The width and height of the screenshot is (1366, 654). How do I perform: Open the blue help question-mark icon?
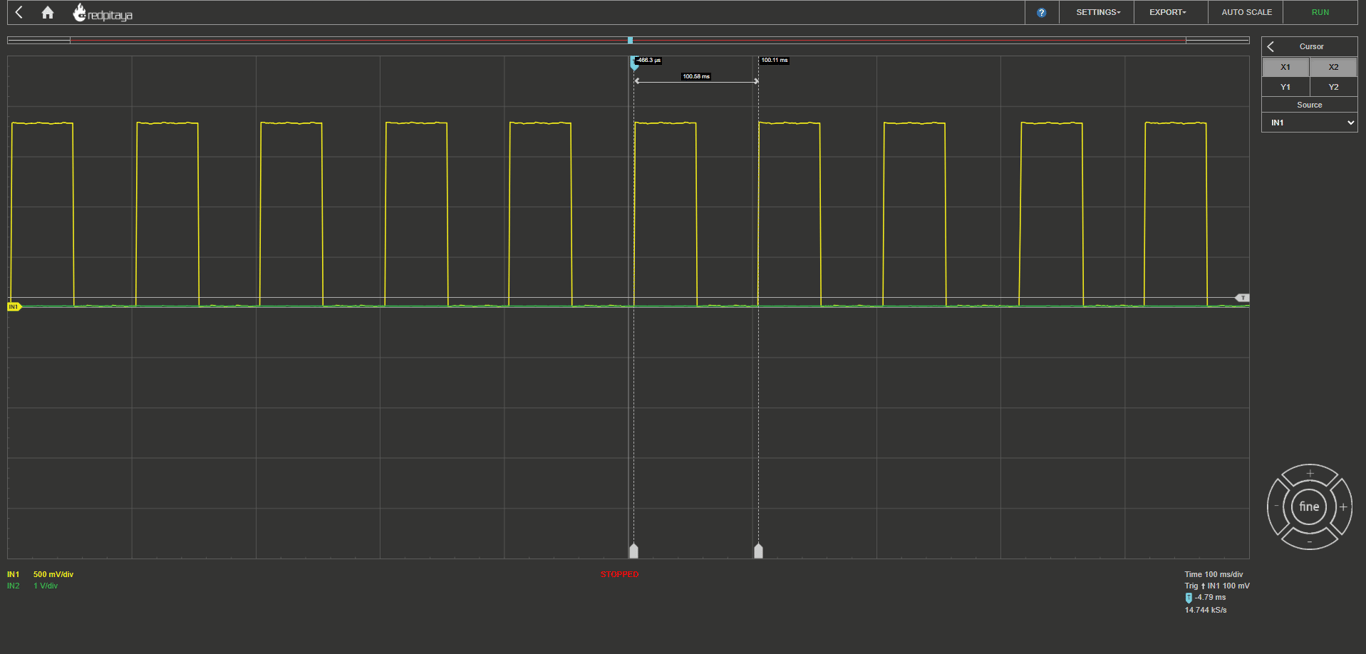[x=1041, y=13]
